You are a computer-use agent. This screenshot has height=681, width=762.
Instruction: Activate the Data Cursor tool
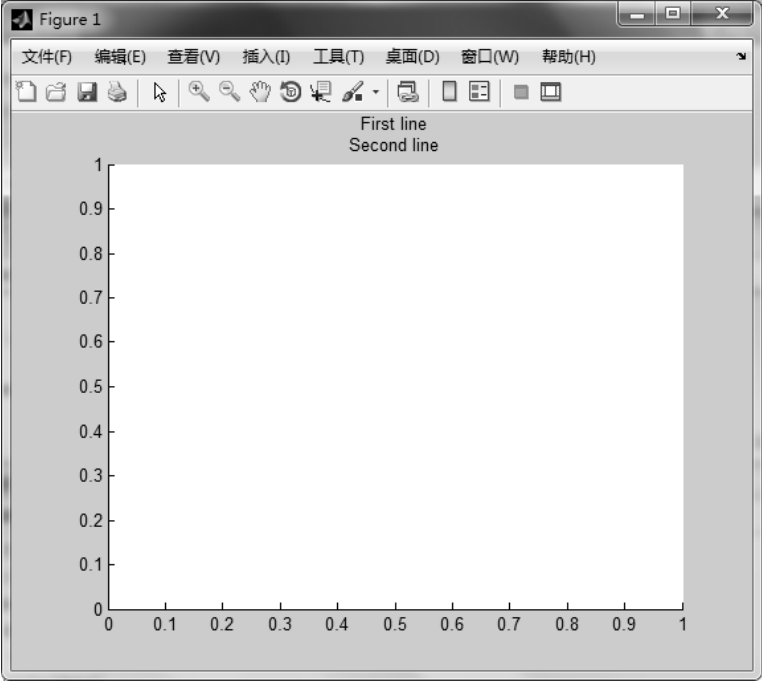tap(321, 92)
